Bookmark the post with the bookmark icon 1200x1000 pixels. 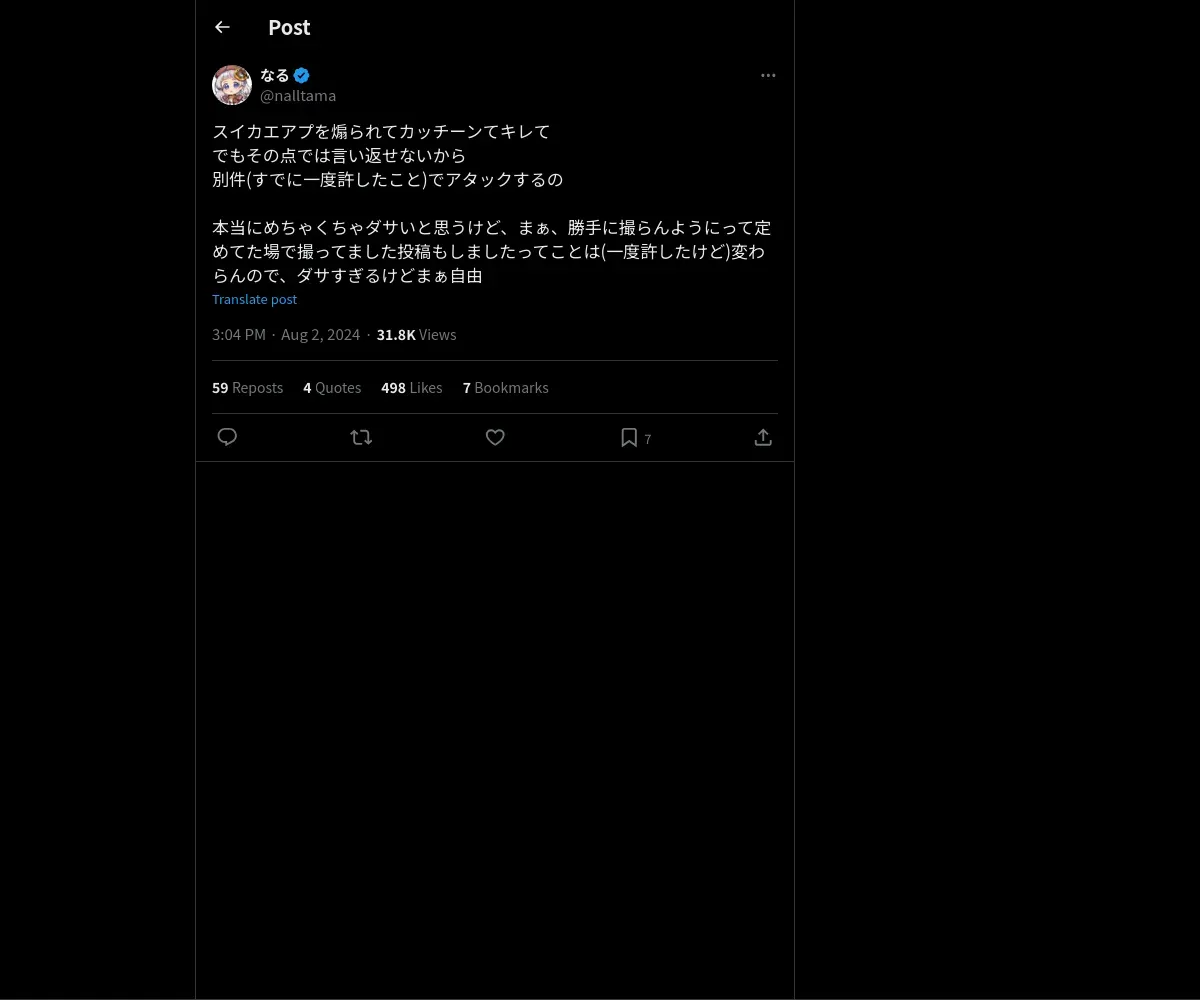(x=629, y=437)
